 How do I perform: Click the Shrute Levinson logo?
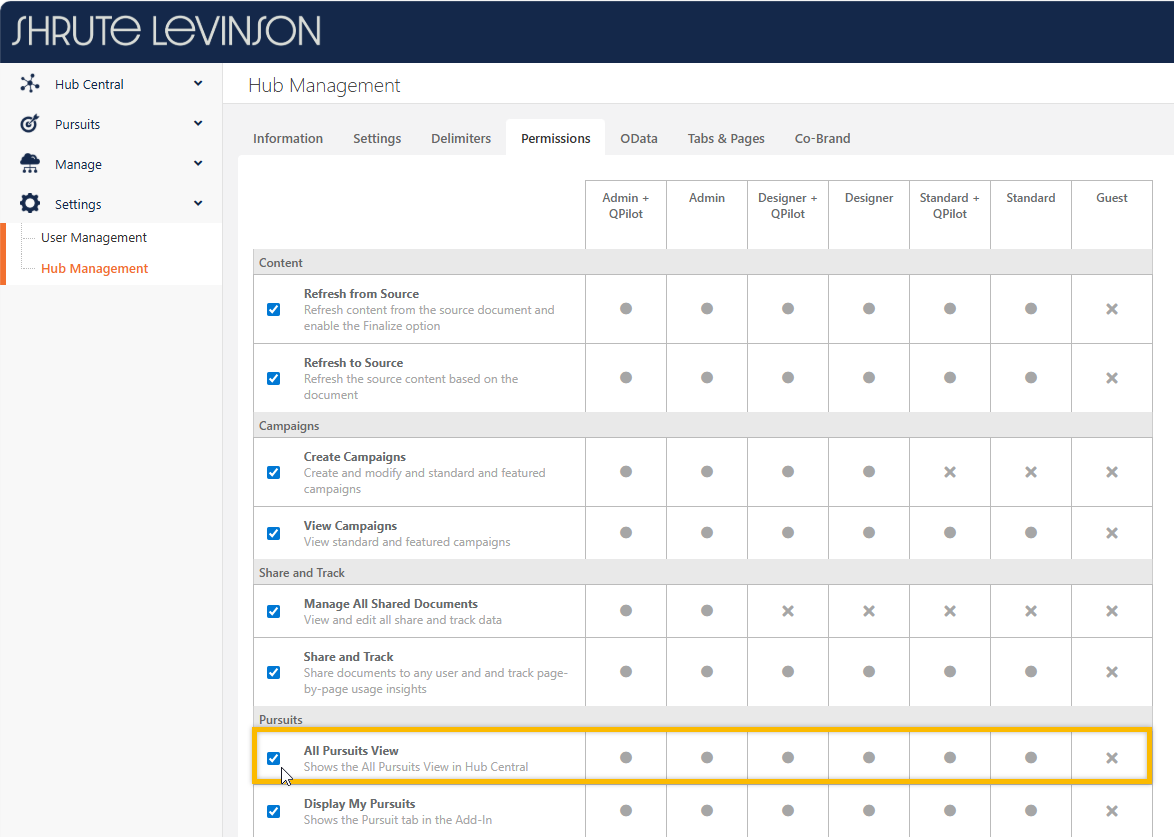[166, 31]
